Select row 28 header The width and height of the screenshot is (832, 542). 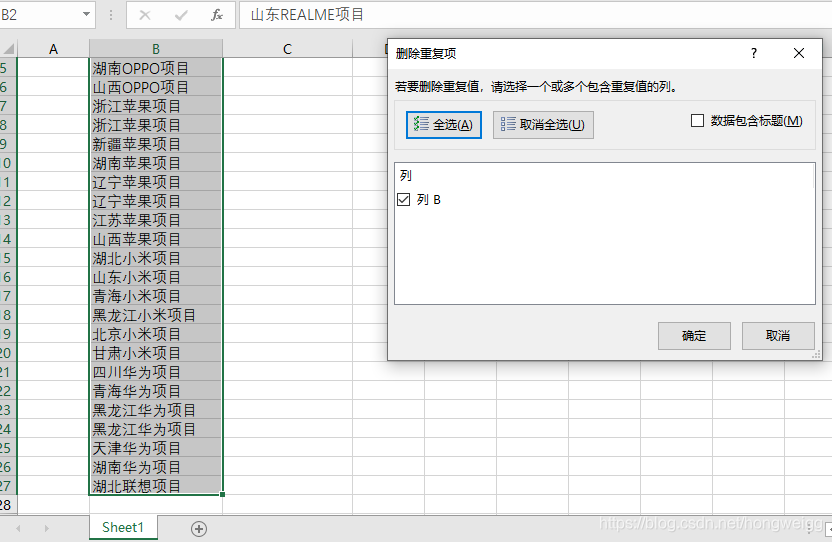tap(7, 505)
